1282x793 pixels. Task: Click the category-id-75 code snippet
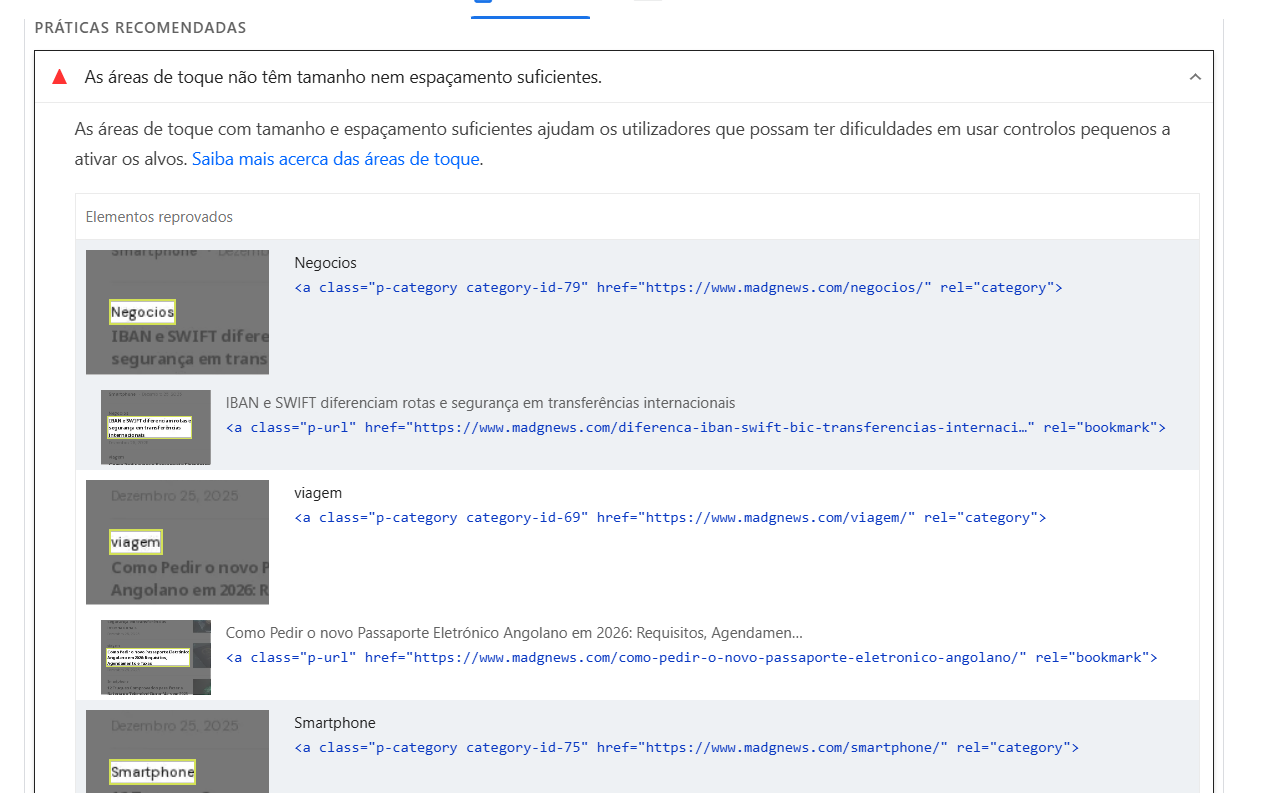pos(686,748)
